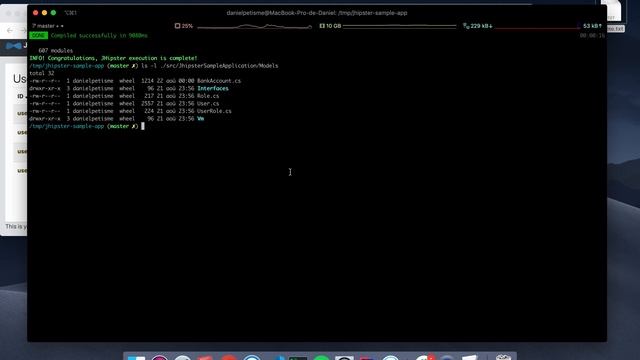Click the BankAccount.cs file name

point(219,81)
